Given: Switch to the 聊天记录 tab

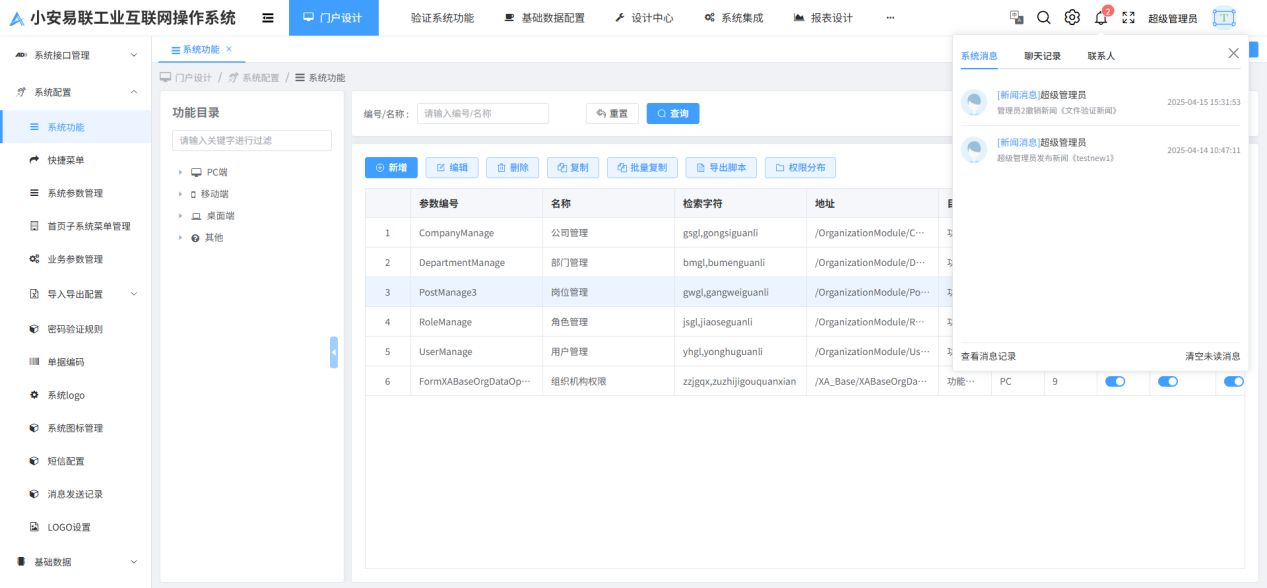Looking at the screenshot, I should tap(1042, 56).
